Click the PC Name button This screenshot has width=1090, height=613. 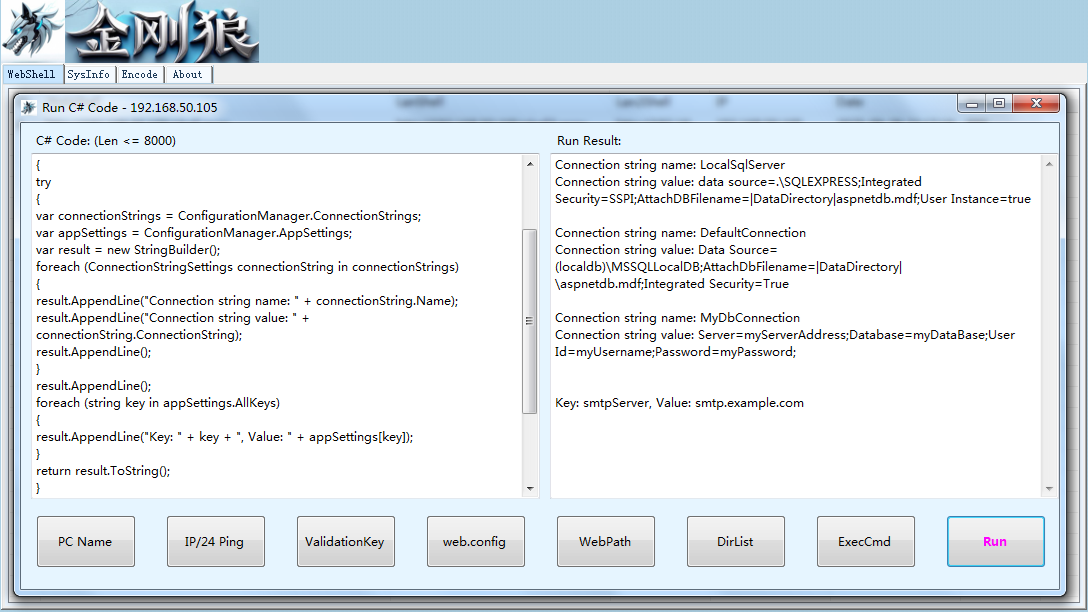coord(86,541)
